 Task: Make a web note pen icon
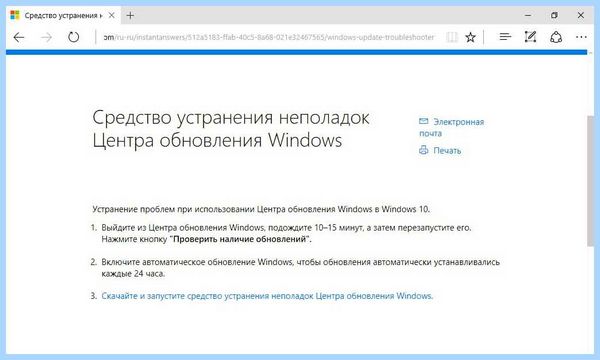(x=530, y=37)
